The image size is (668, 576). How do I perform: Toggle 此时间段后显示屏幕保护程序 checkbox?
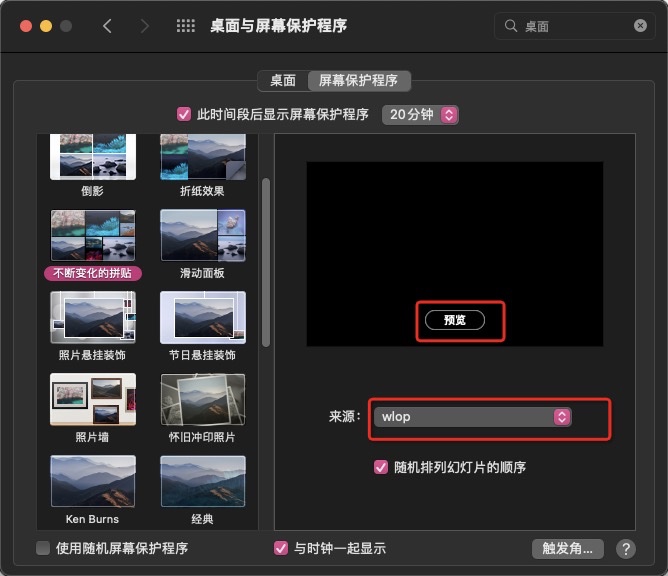(183, 114)
